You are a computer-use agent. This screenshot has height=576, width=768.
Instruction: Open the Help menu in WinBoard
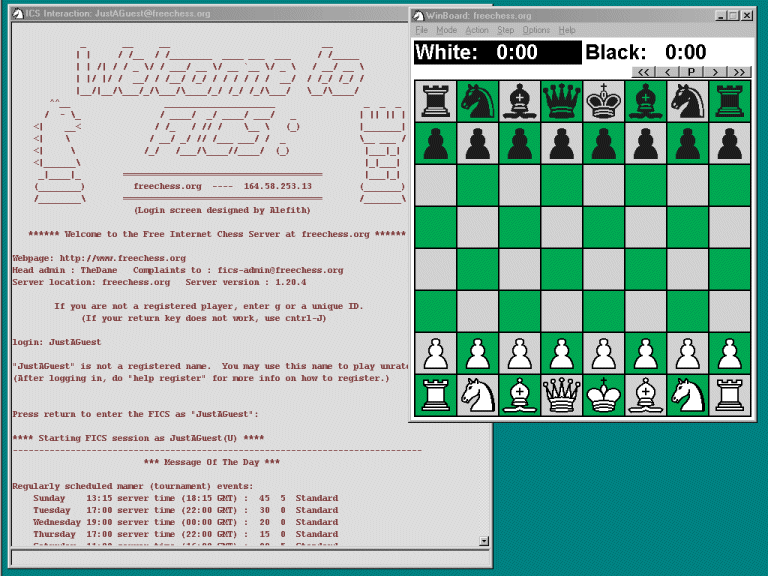click(567, 30)
